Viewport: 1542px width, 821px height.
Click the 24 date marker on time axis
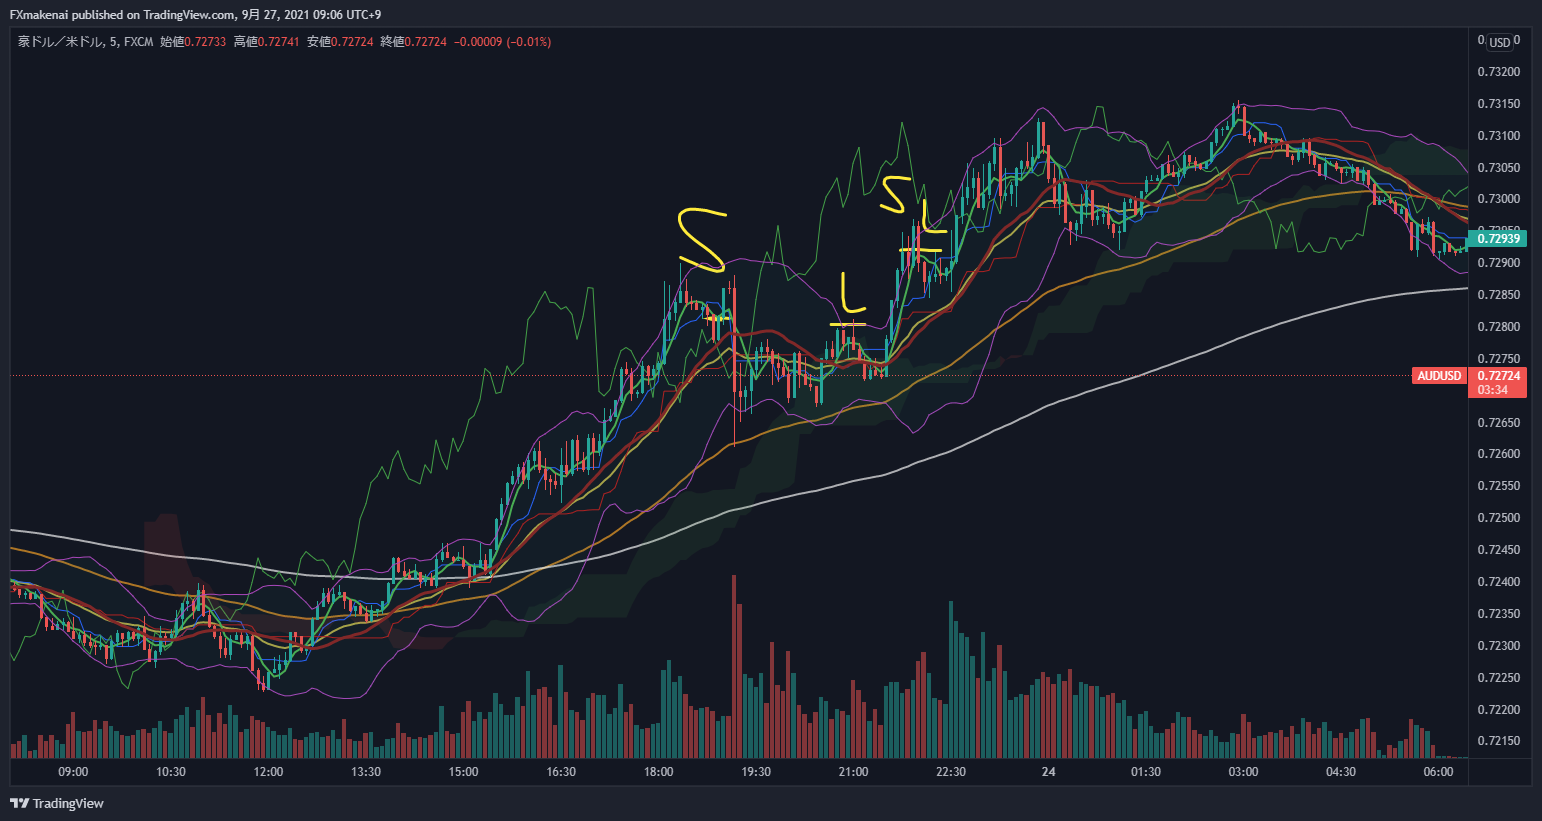coord(1048,772)
